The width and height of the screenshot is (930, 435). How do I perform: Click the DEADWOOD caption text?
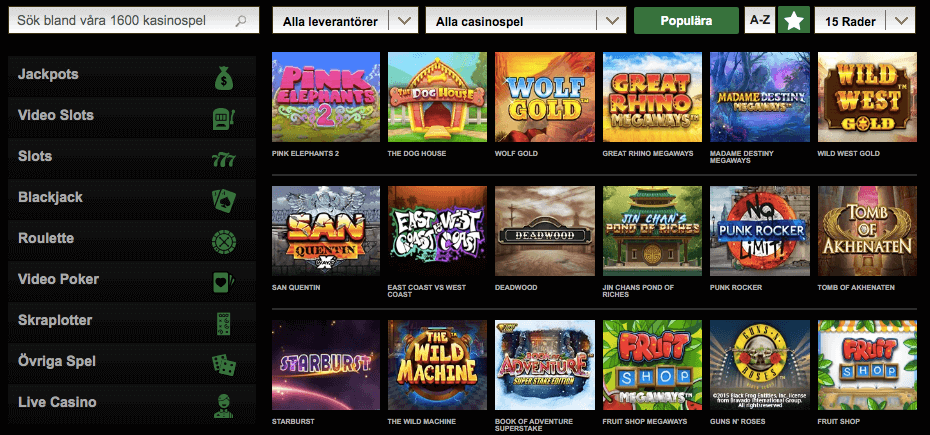tap(516, 288)
